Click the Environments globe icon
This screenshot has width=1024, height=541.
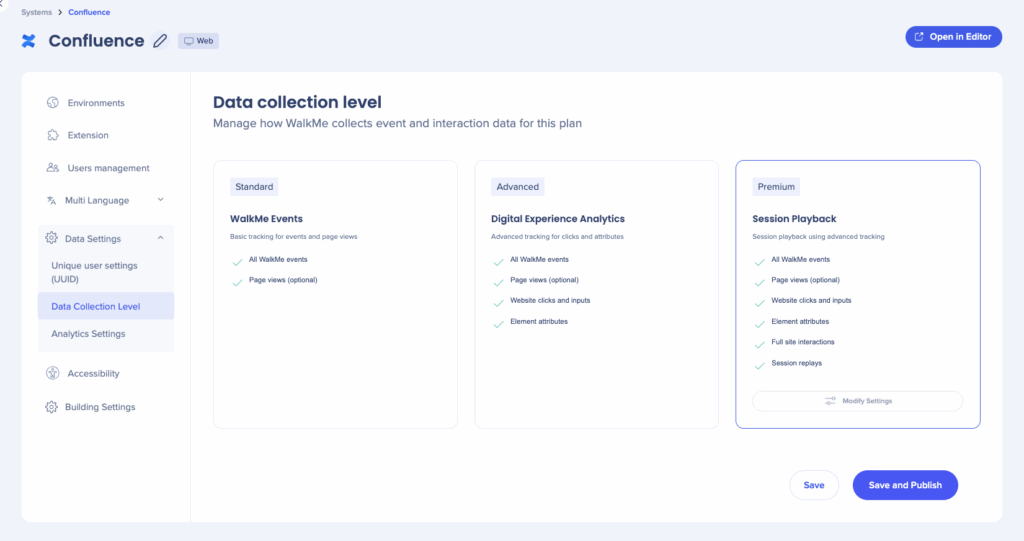(x=53, y=103)
